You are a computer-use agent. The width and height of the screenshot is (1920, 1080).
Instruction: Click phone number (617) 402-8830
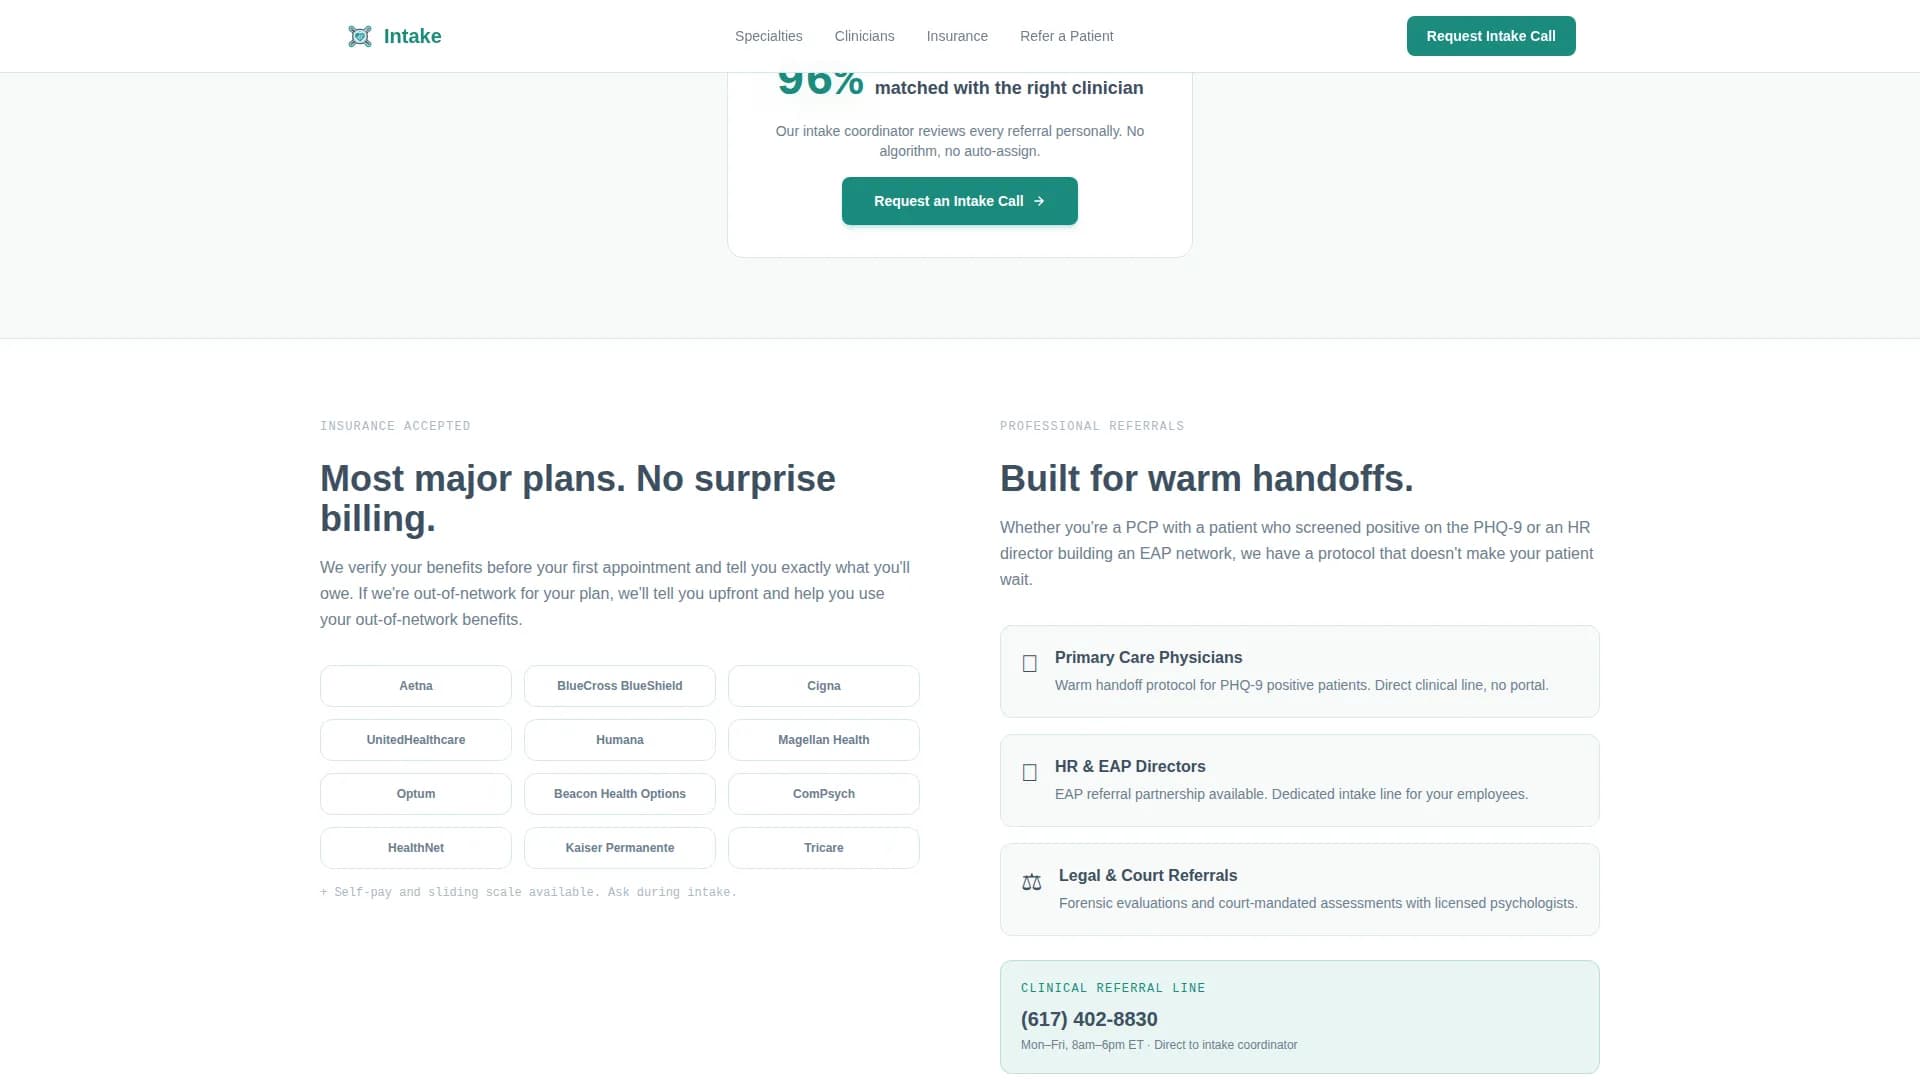(x=1089, y=1019)
